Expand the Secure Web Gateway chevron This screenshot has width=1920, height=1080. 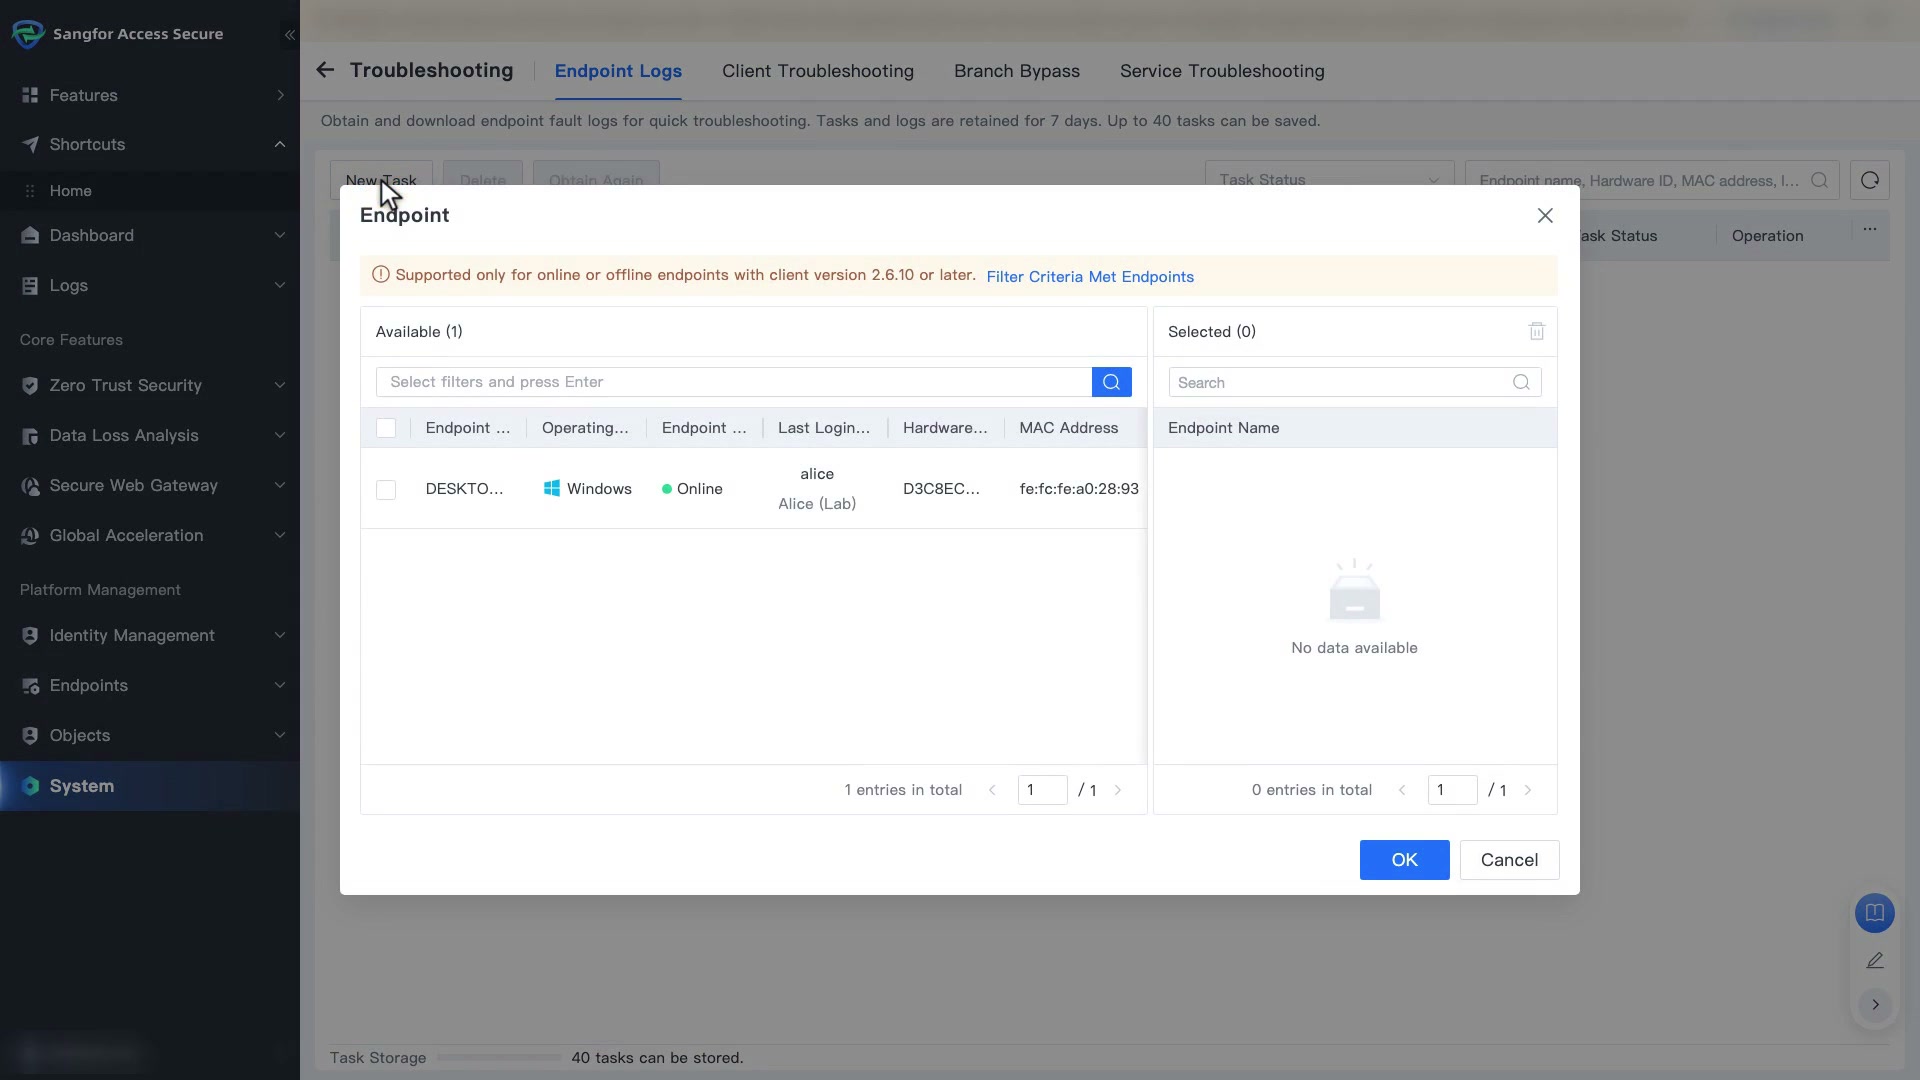(280, 485)
